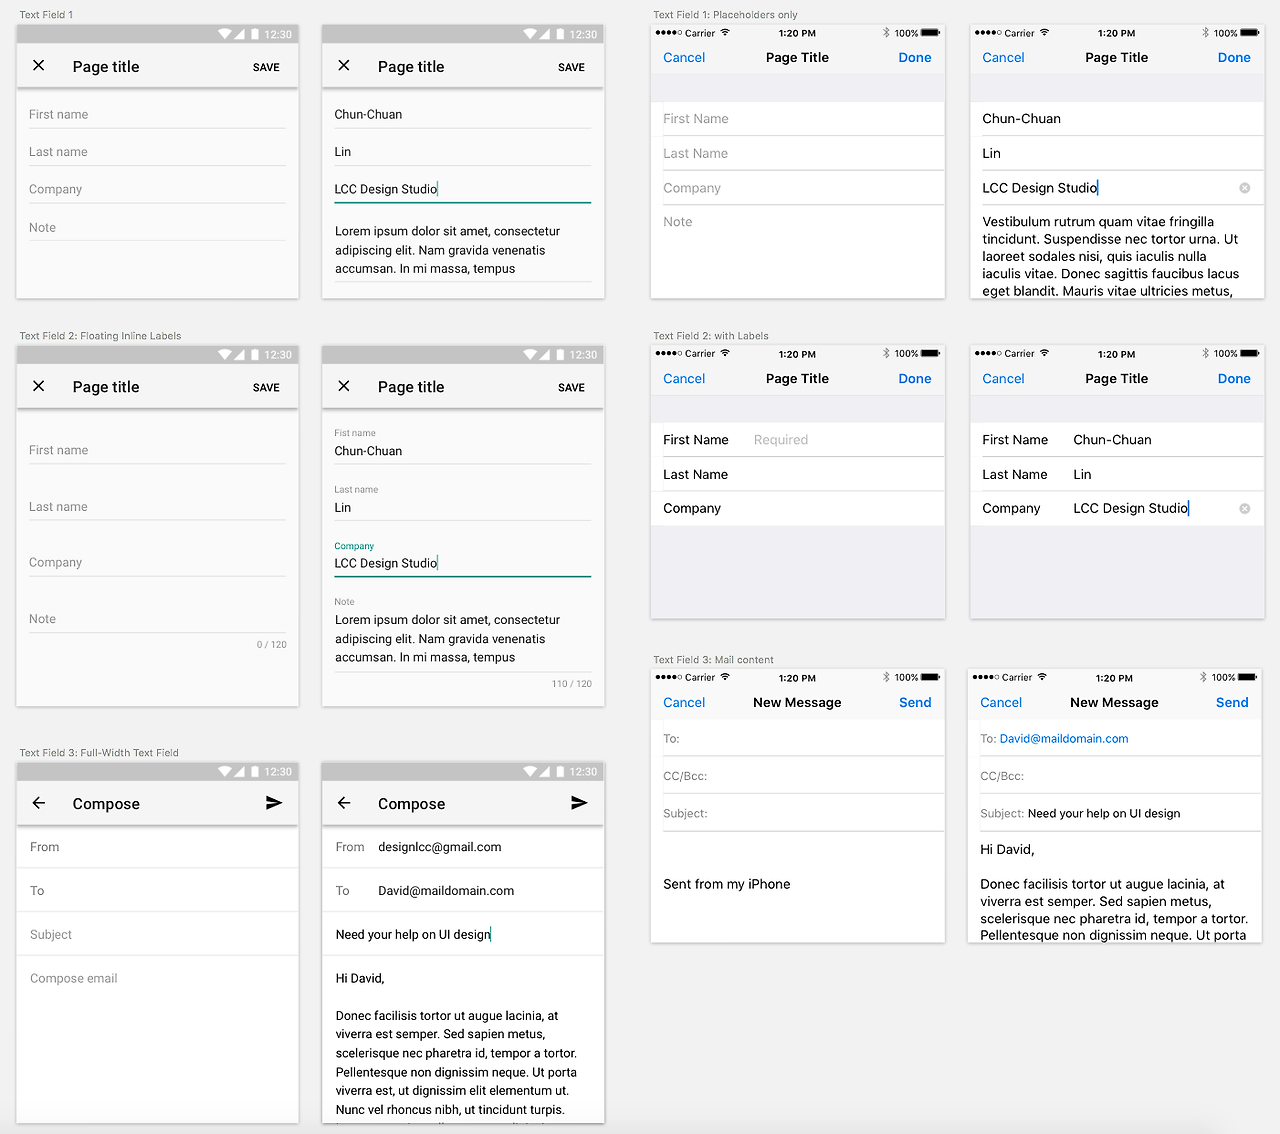Focus First Name placeholder in iOS Placeholders form

(x=797, y=118)
